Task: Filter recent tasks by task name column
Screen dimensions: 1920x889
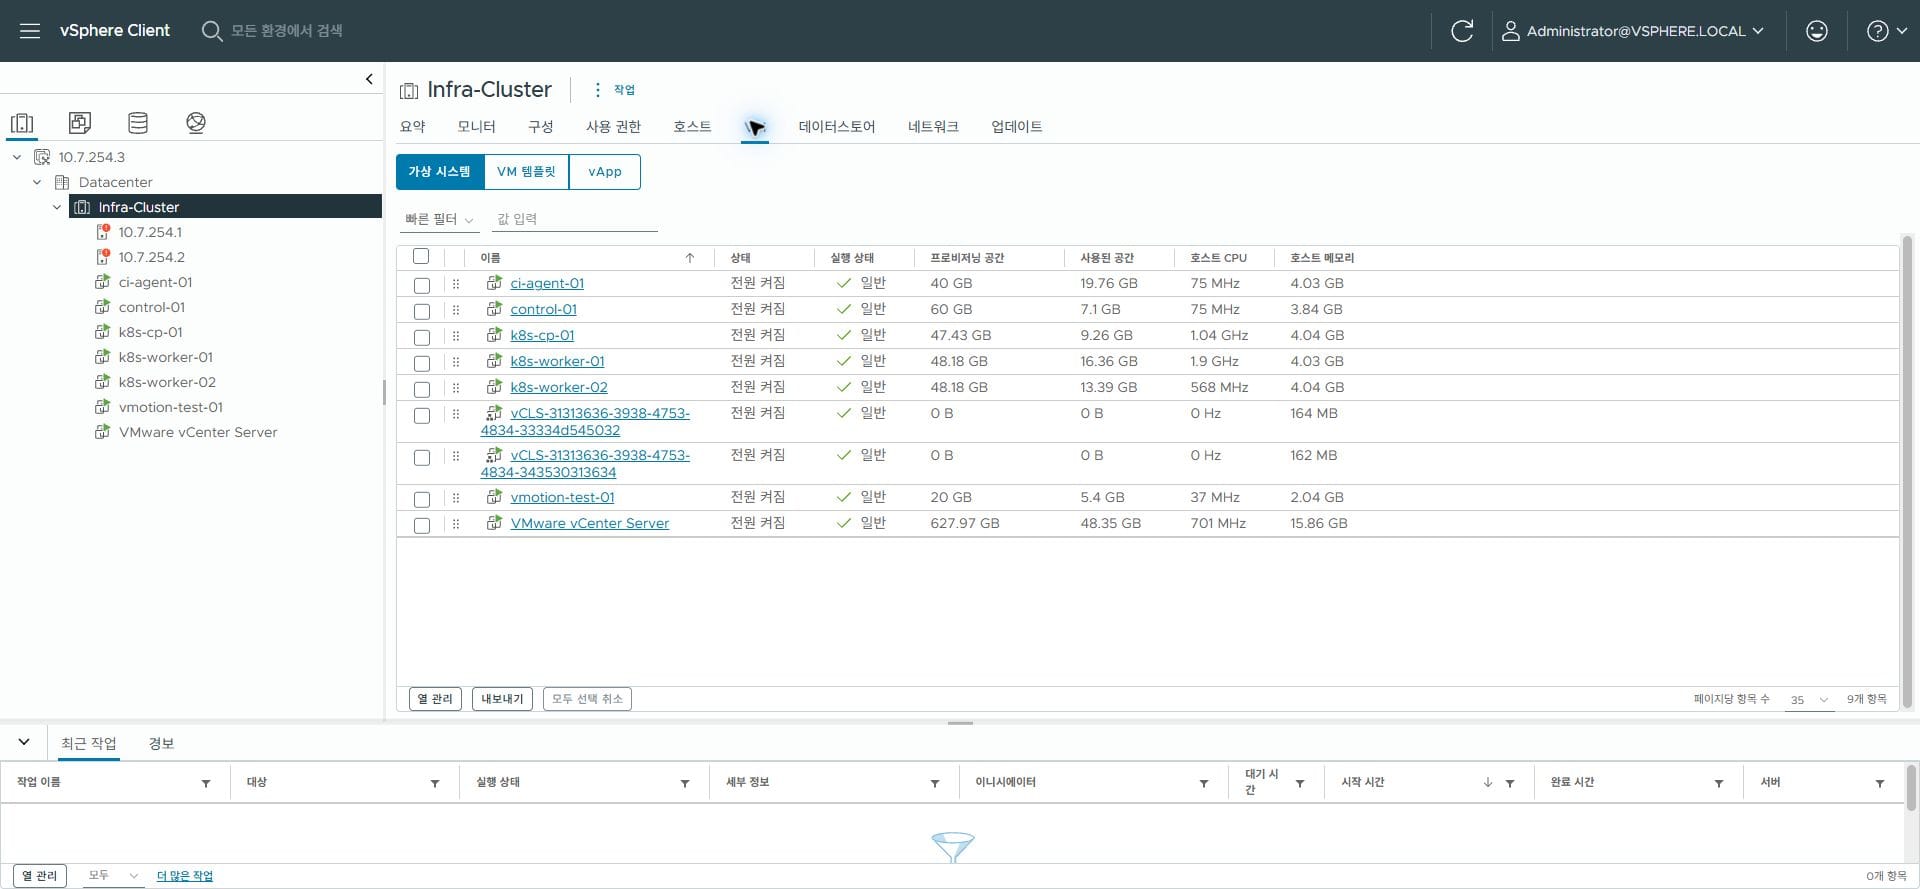Action: 206,783
